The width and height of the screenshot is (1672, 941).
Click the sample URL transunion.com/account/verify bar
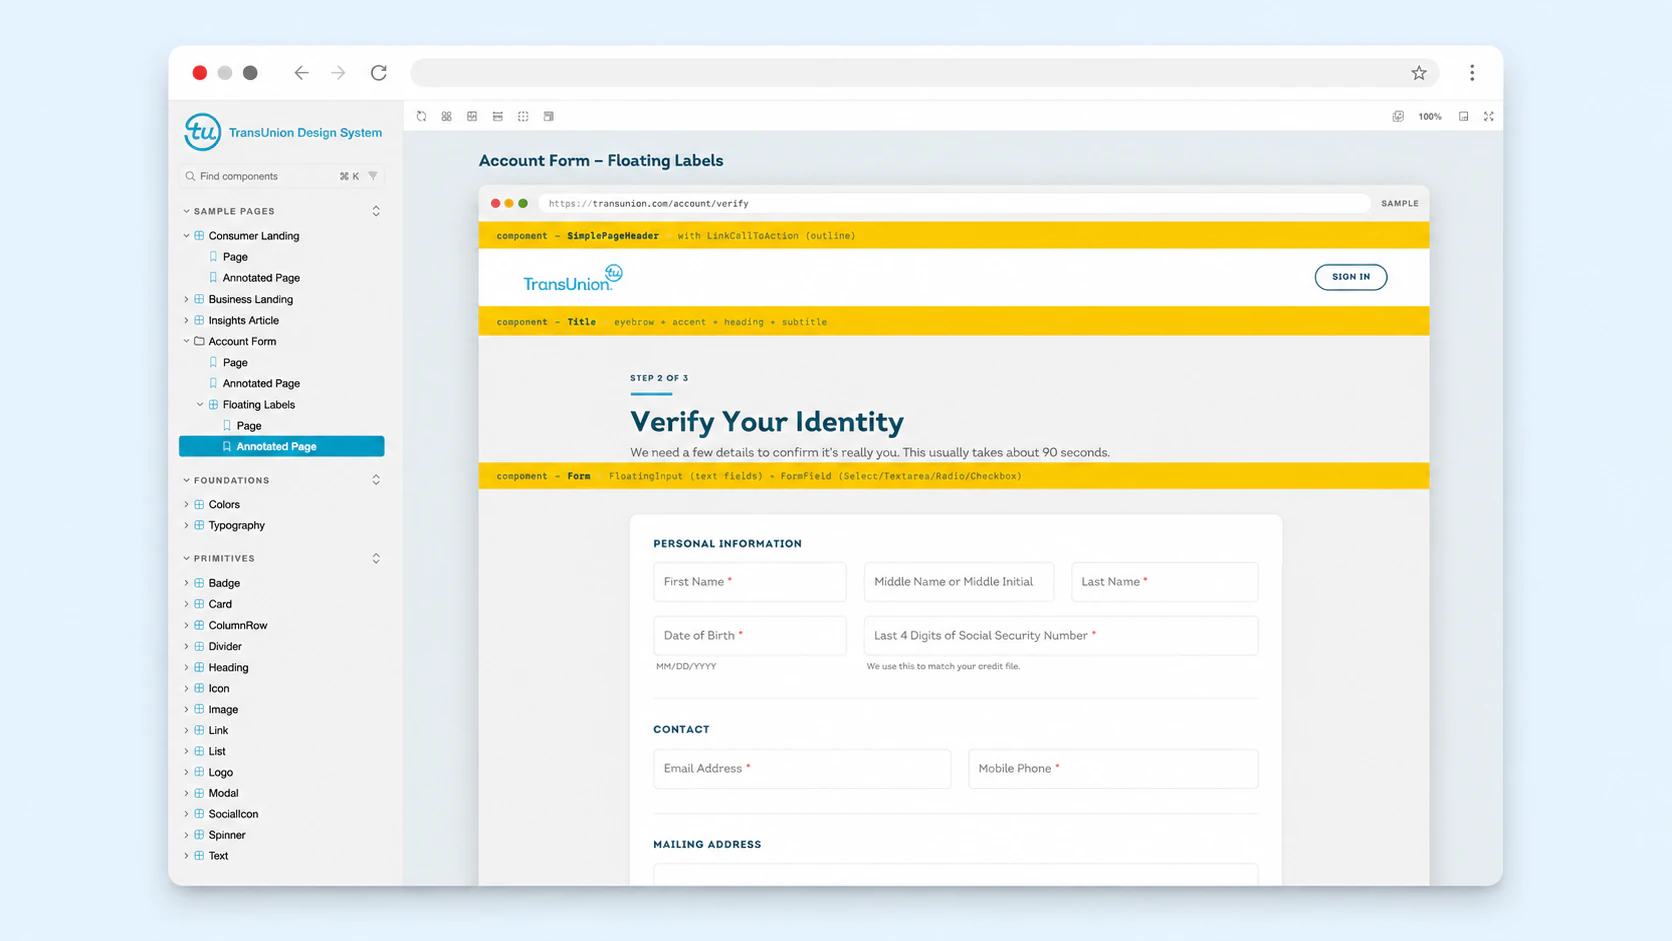[954, 203]
